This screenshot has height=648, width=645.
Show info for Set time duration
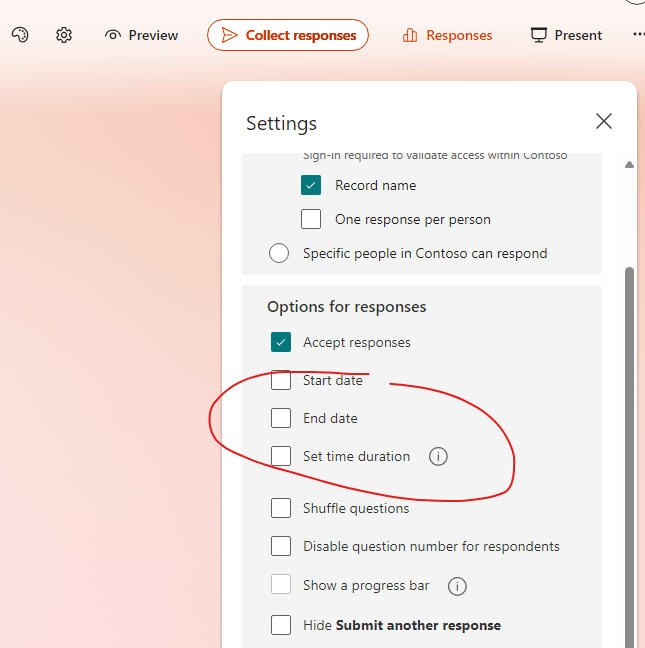click(438, 457)
